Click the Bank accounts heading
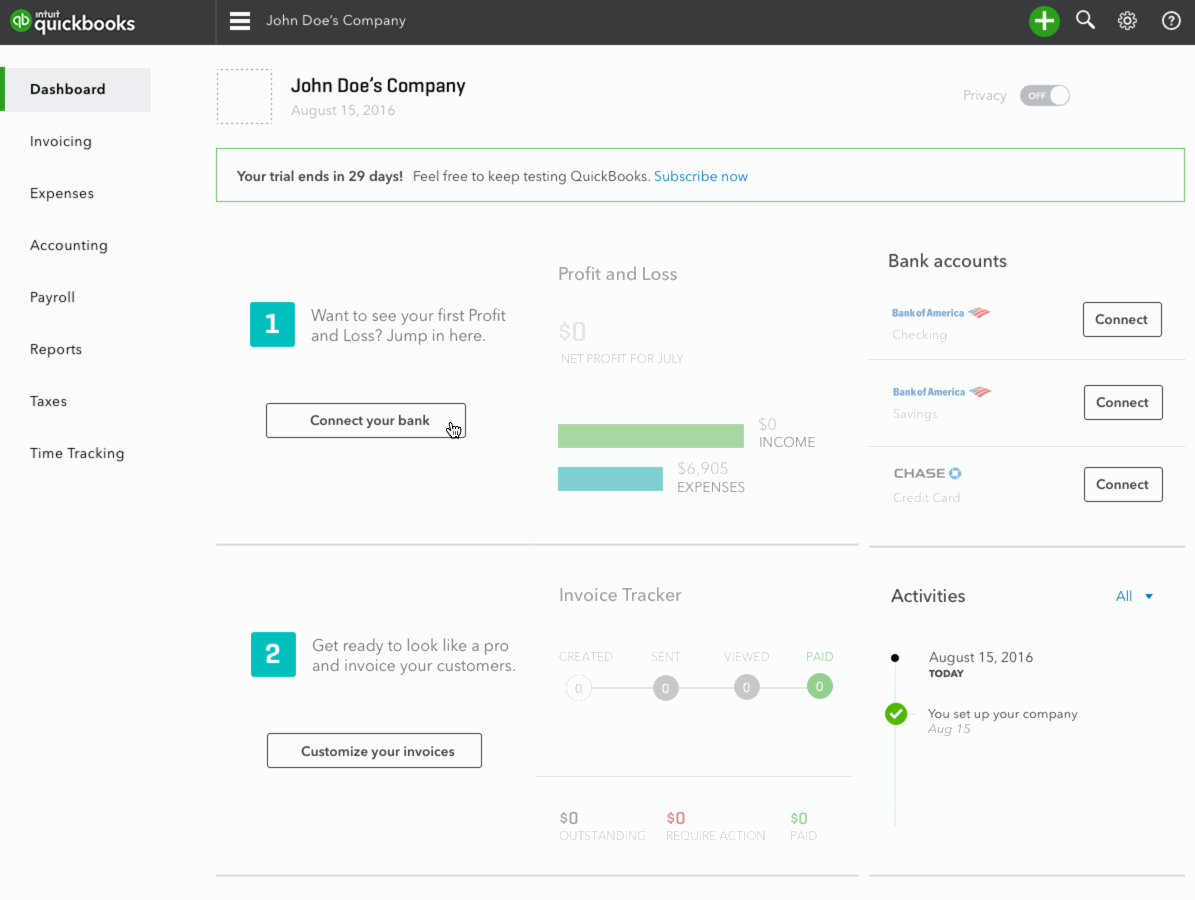 click(947, 261)
